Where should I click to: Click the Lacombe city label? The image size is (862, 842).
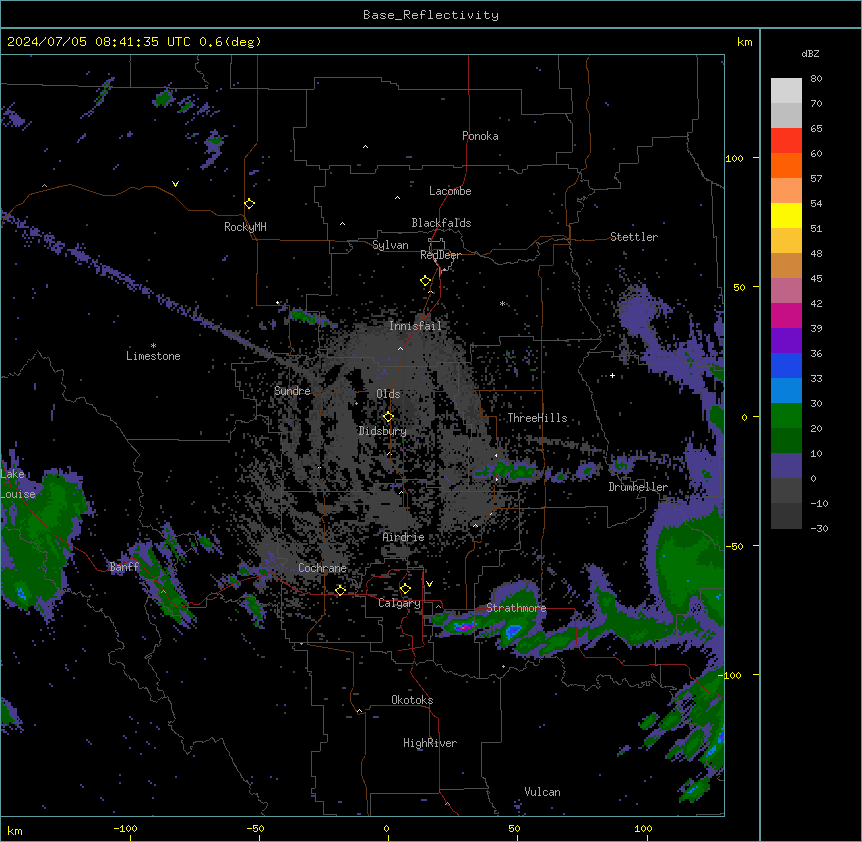point(450,191)
